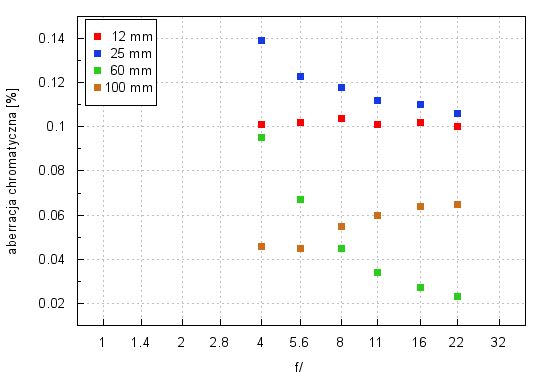Click the 5.6 label on the x-axis
550x380 pixels.
coord(299,342)
